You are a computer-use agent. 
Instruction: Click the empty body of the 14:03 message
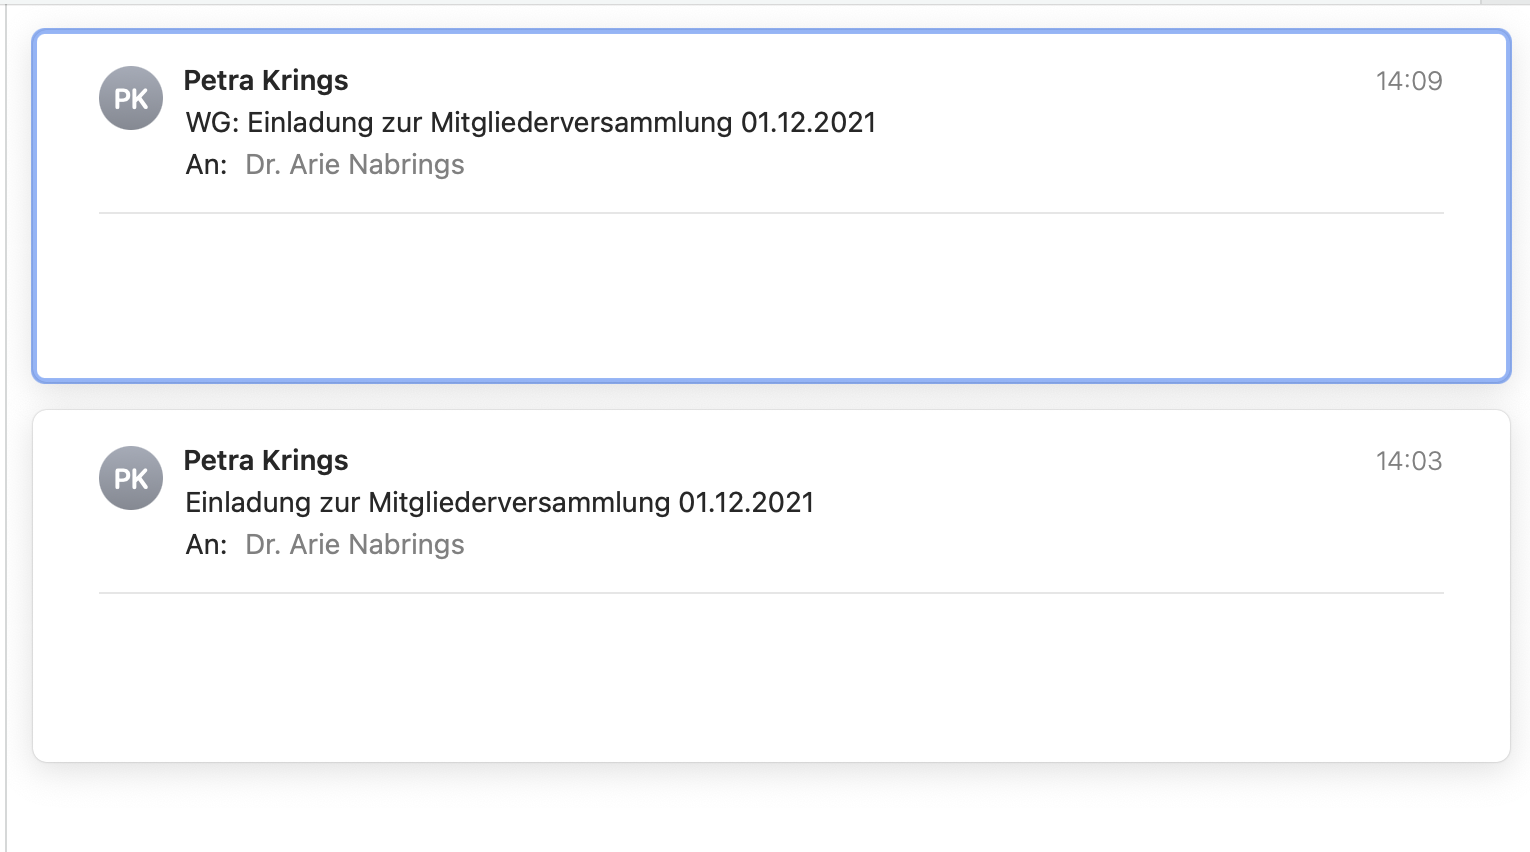click(770, 675)
